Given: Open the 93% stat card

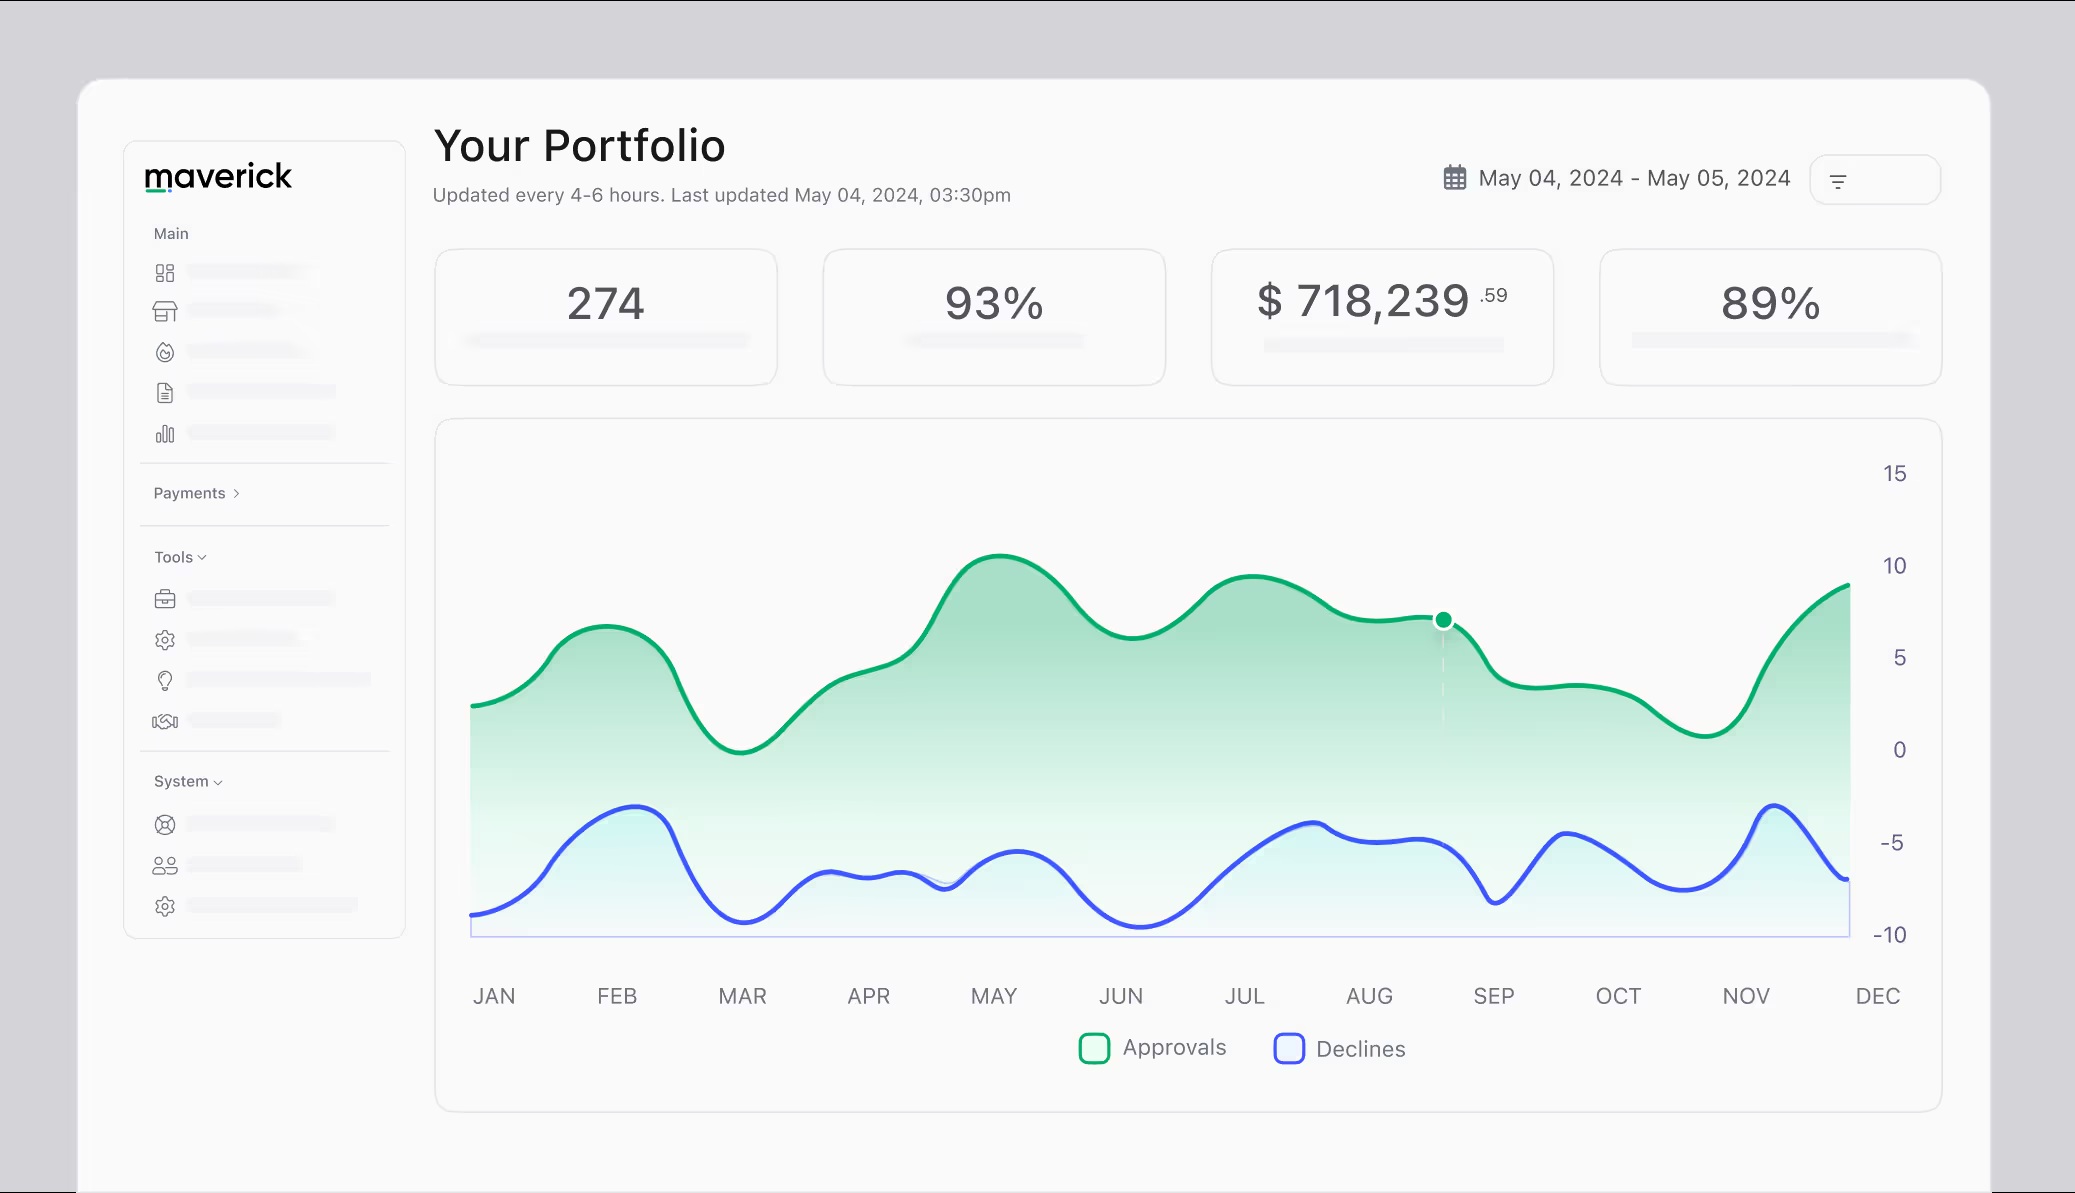Looking at the screenshot, I should pyautogui.click(x=994, y=317).
